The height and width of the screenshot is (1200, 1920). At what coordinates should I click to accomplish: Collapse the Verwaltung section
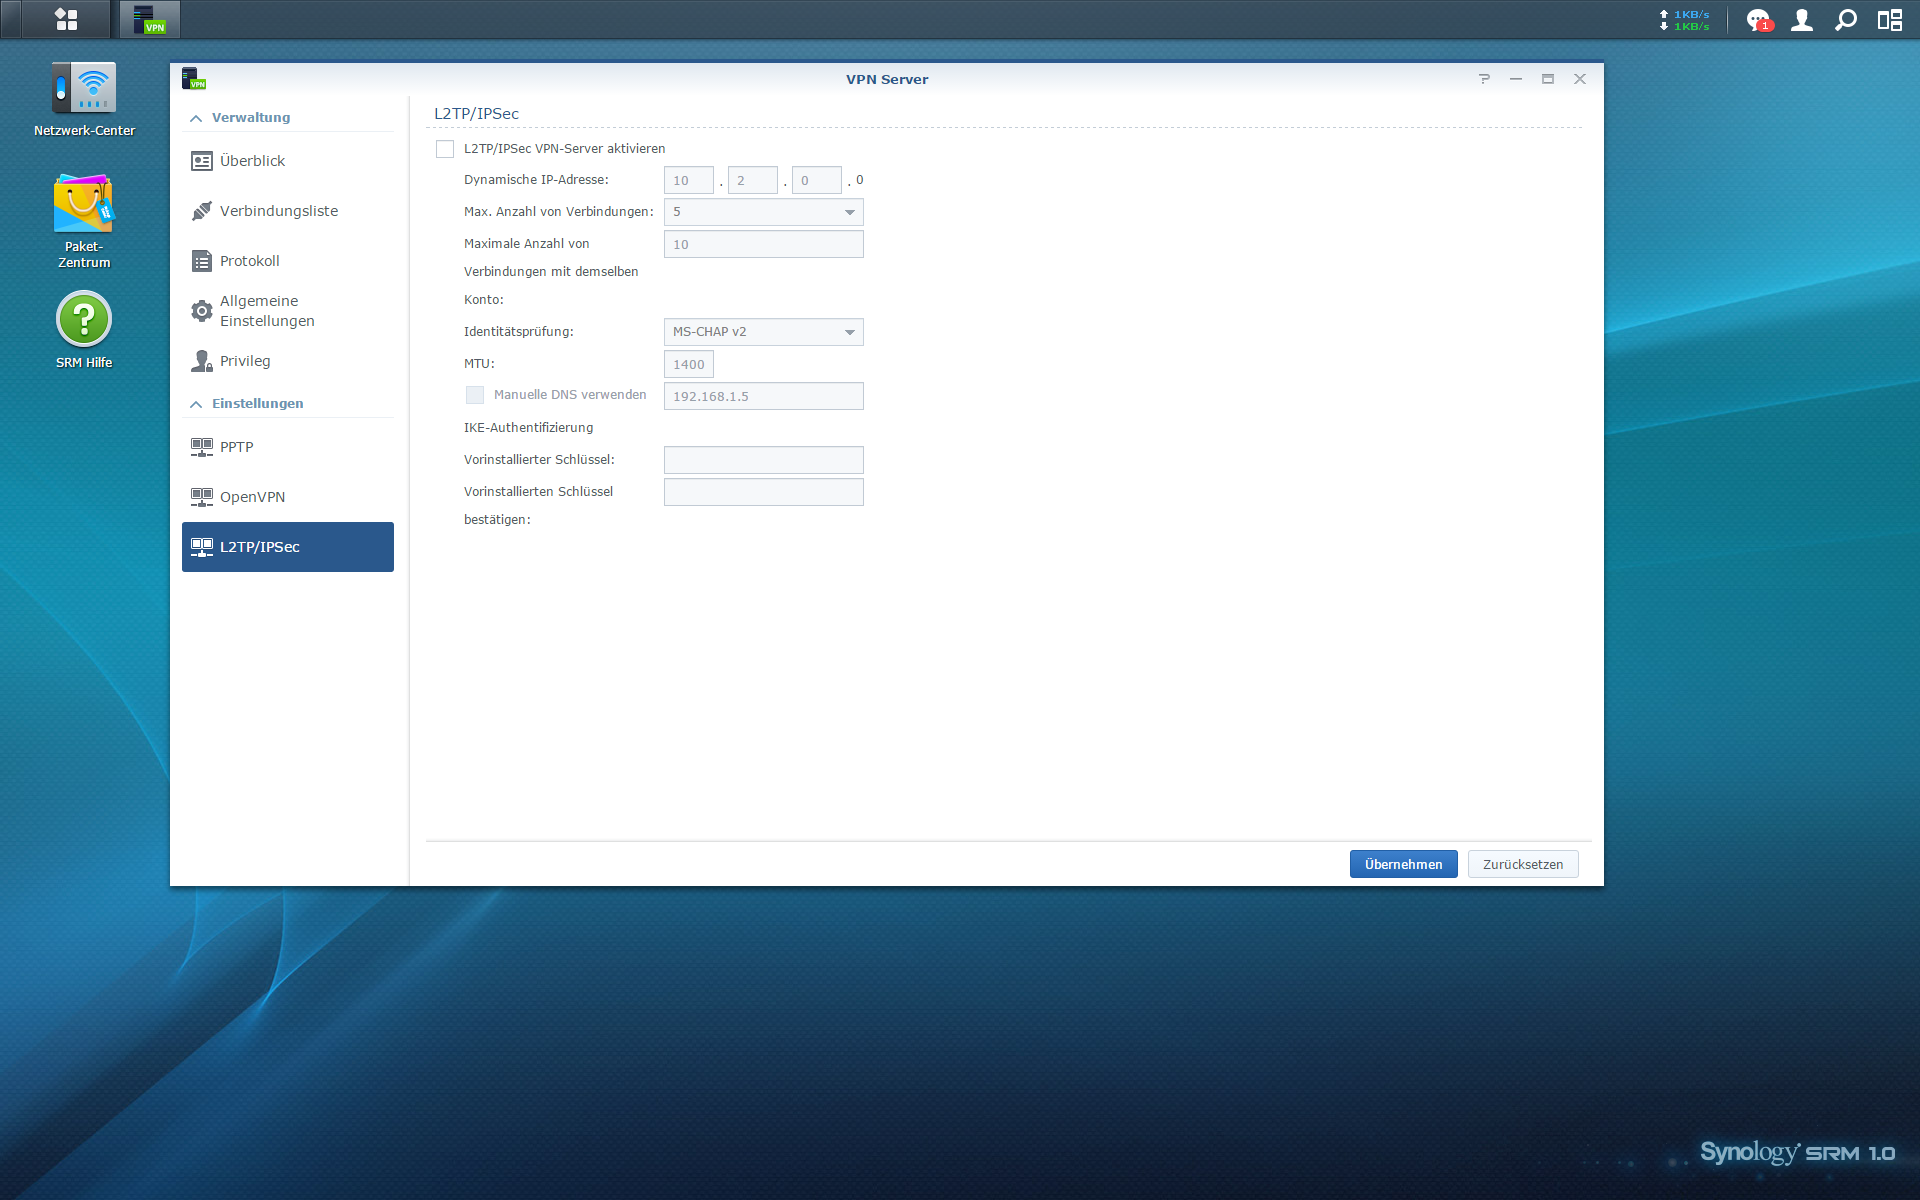(197, 118)
